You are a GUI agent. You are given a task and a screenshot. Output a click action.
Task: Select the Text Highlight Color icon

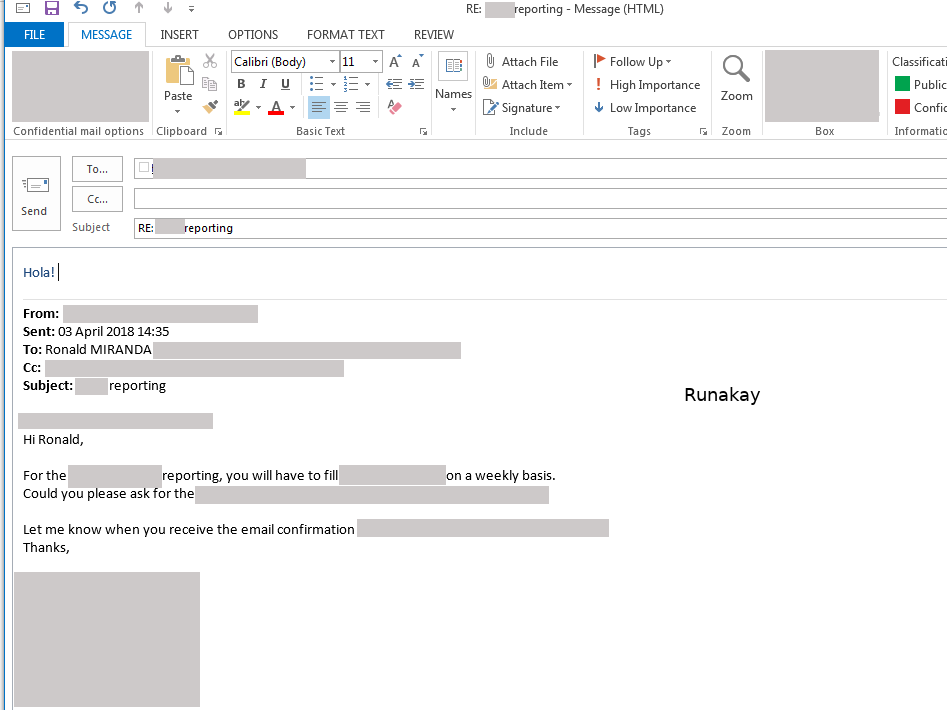[240, 107]
